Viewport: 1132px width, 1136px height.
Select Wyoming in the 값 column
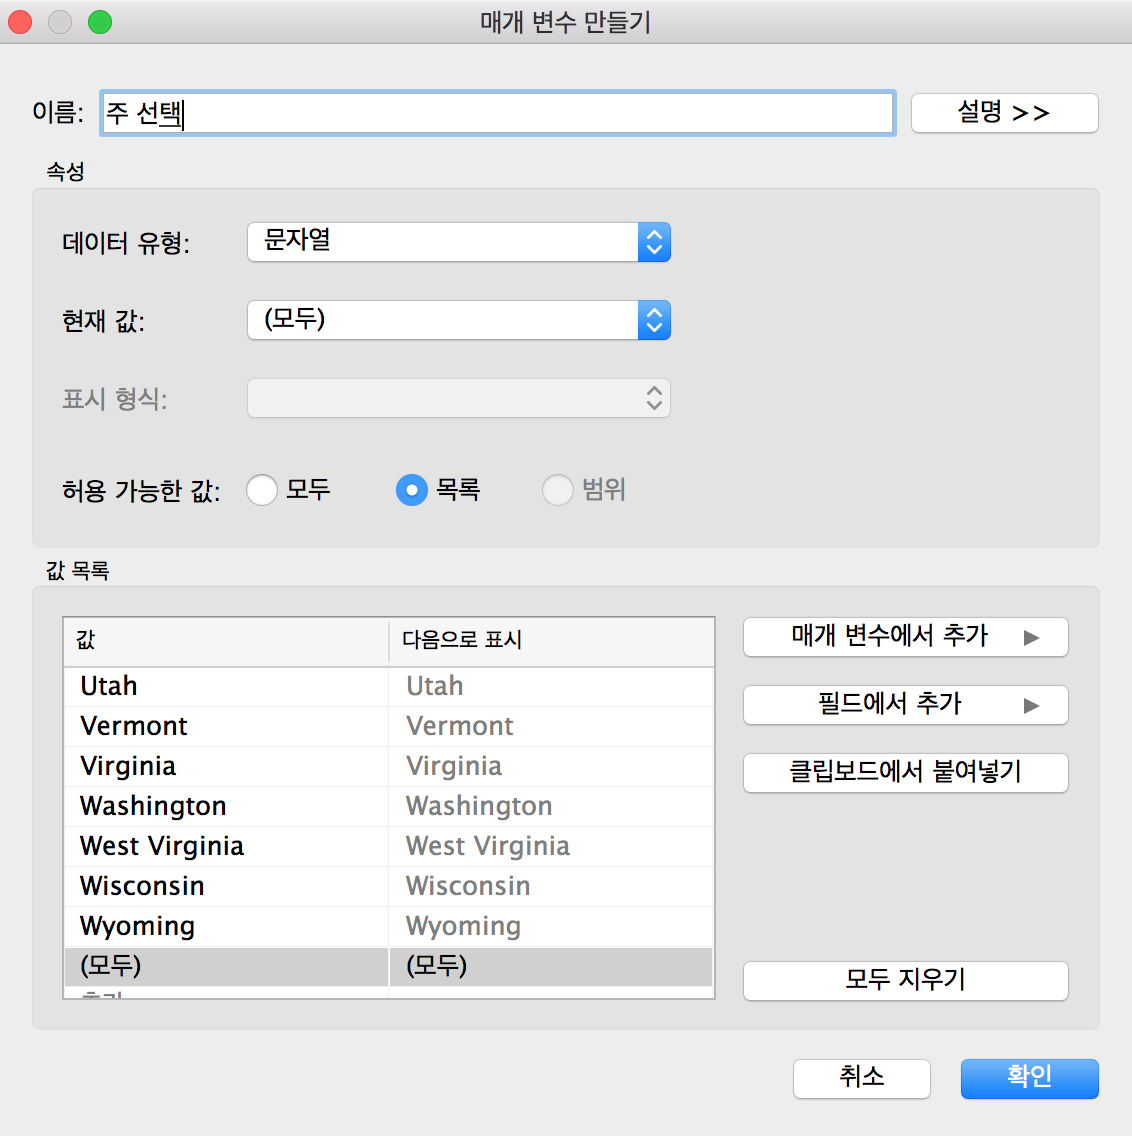click(226, 927)
